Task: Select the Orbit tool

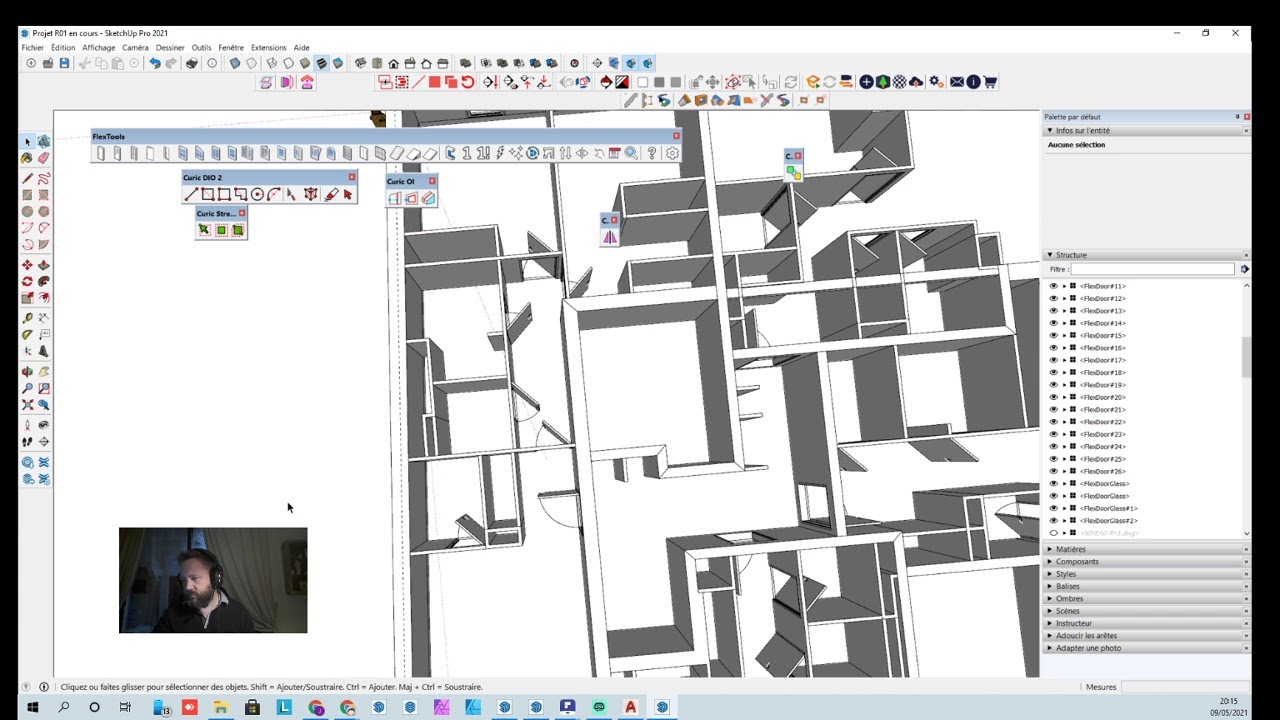Action: click(27, 372)
